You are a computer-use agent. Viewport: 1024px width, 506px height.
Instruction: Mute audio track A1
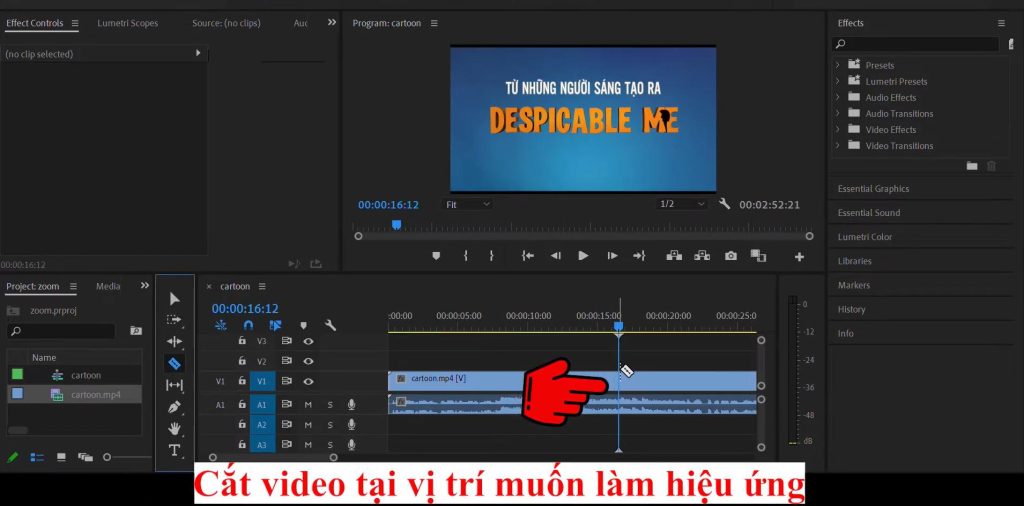click(x=308, y=405)
